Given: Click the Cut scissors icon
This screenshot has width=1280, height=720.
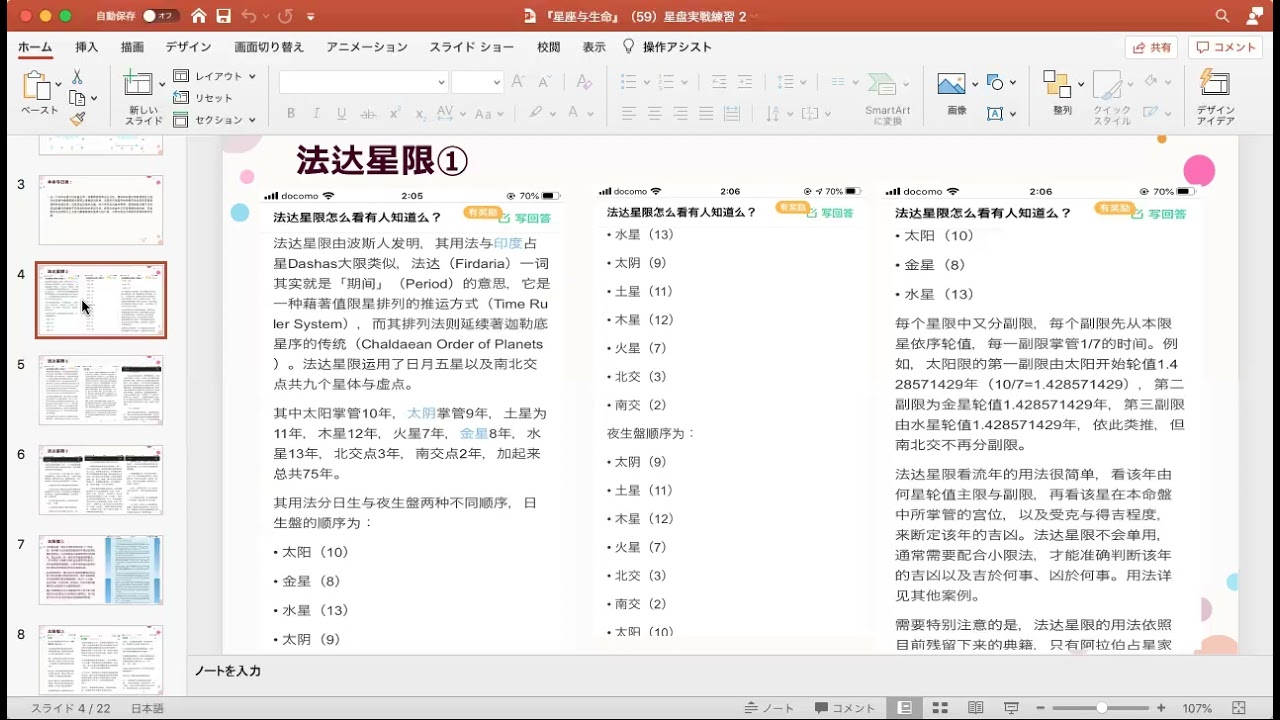Looking at the screenshot, I should [77, 77].
